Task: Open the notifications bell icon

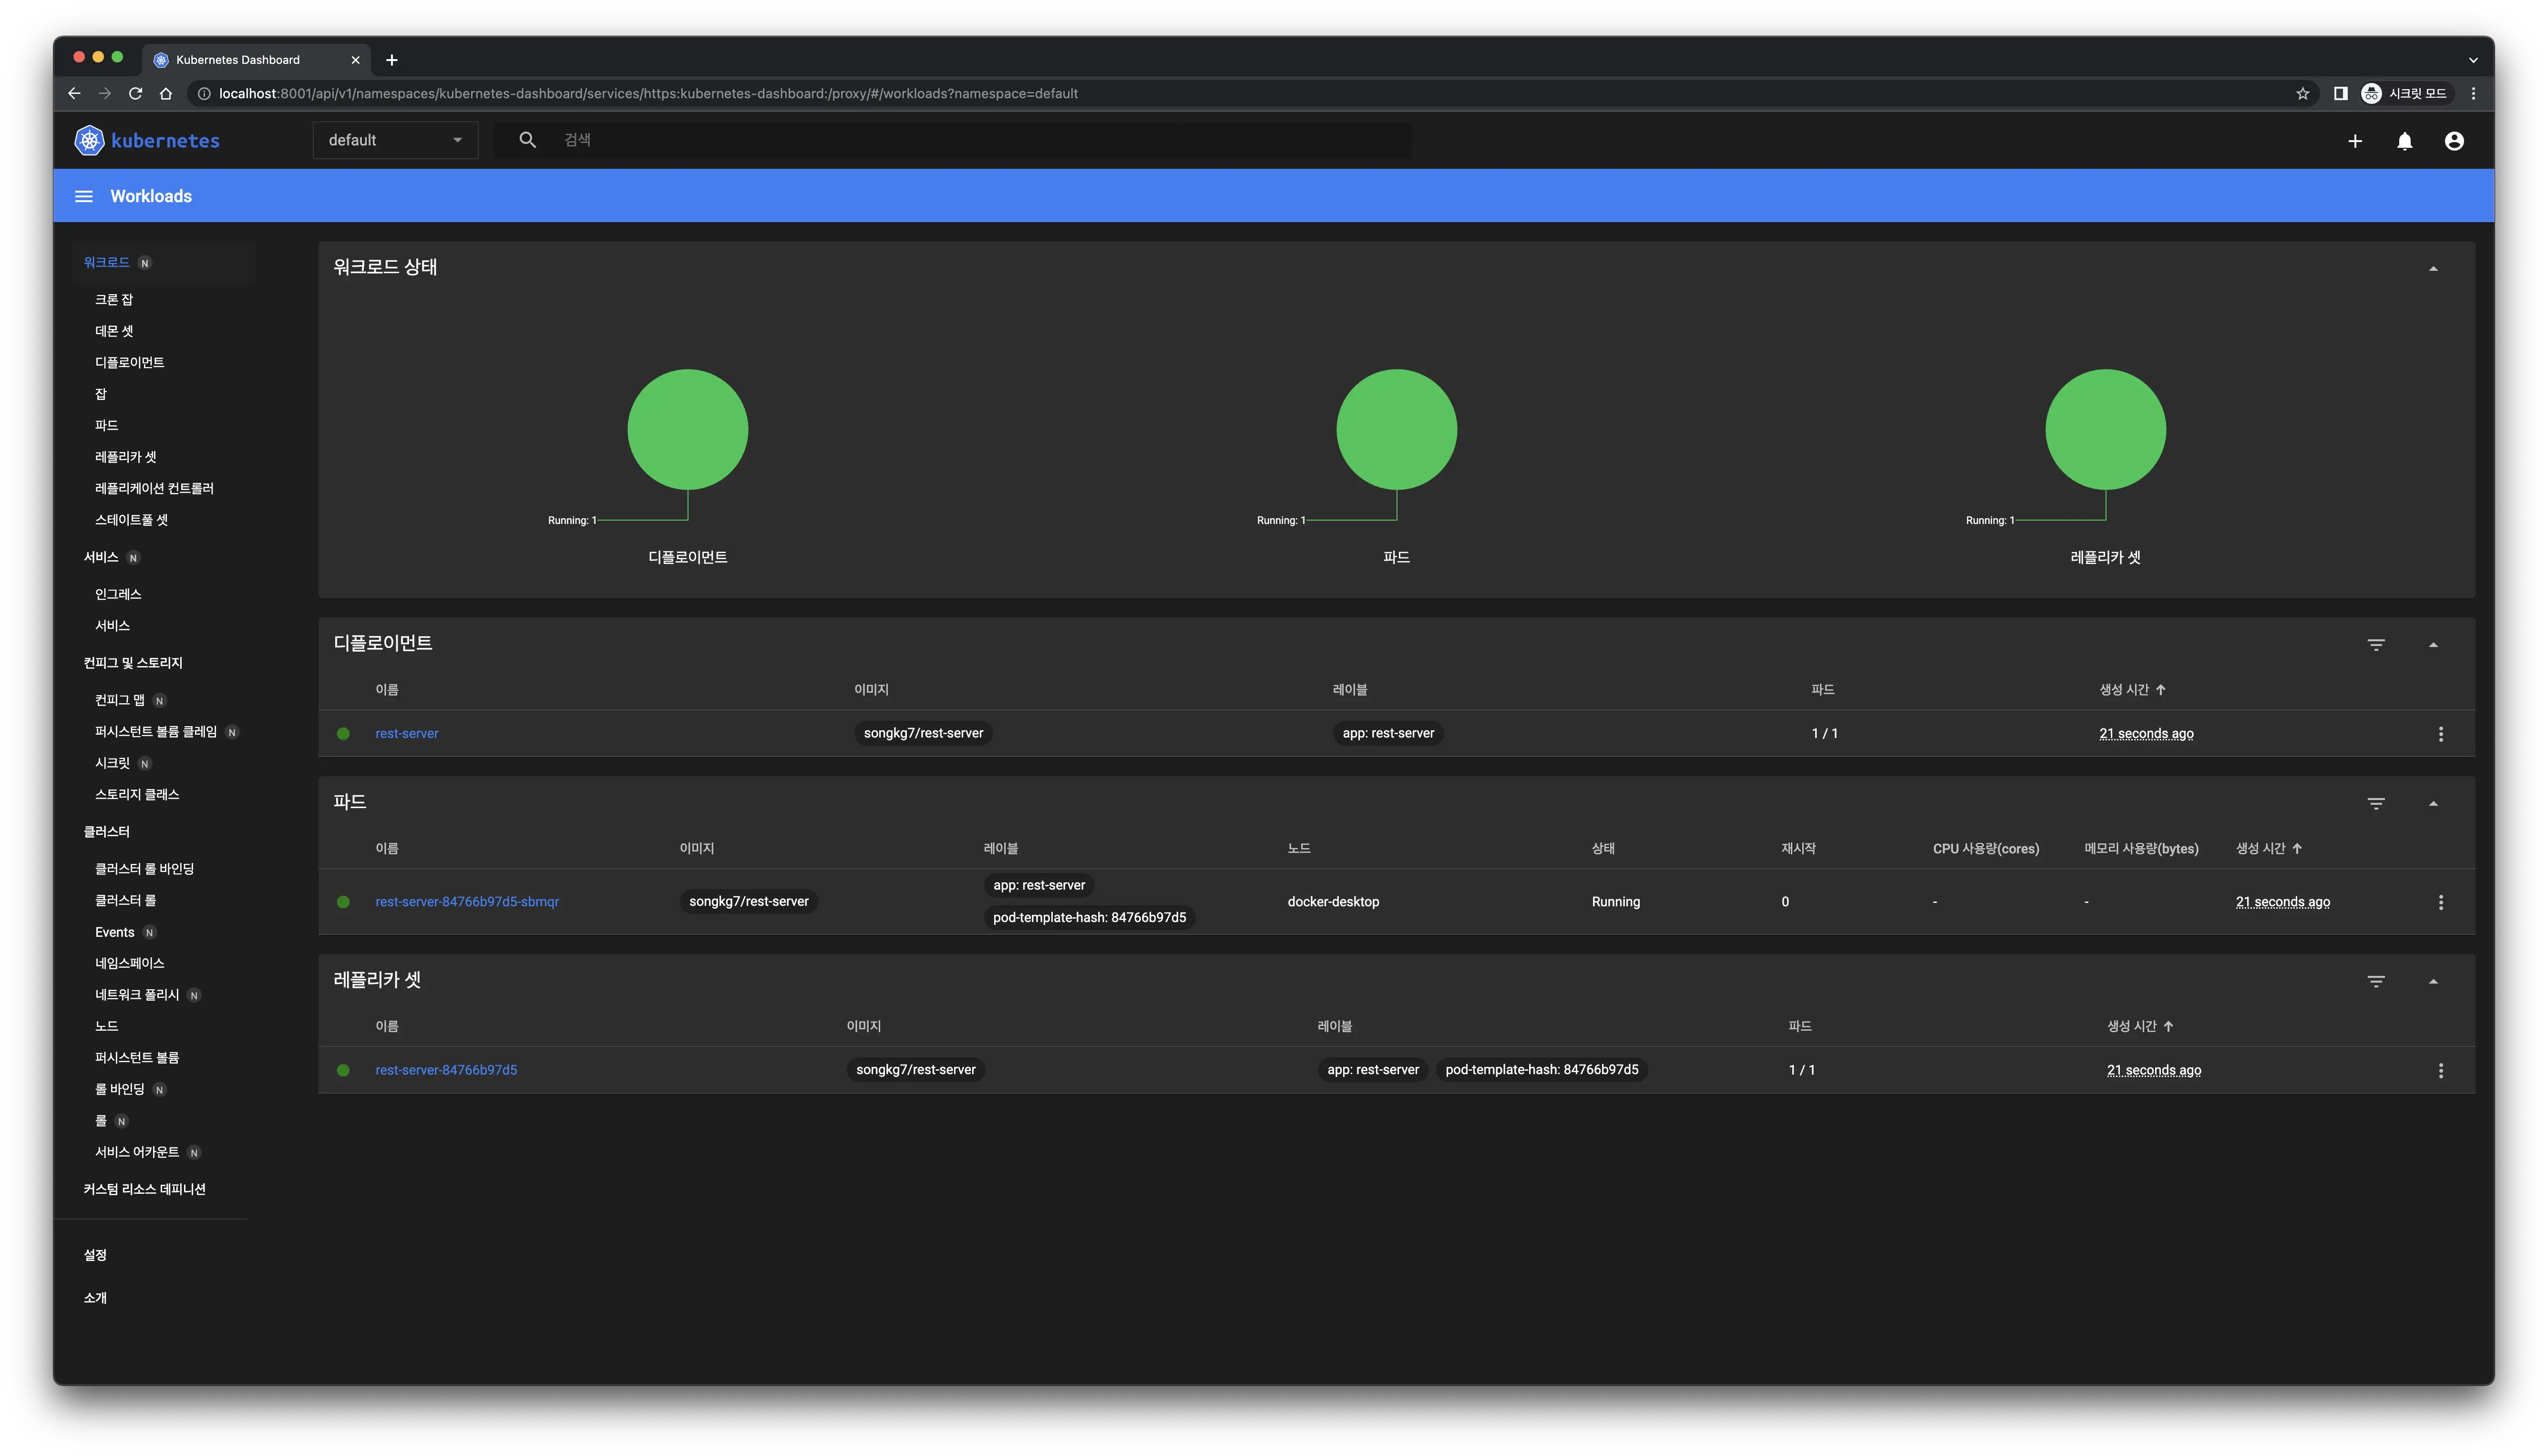Action: pos(2404,141)
